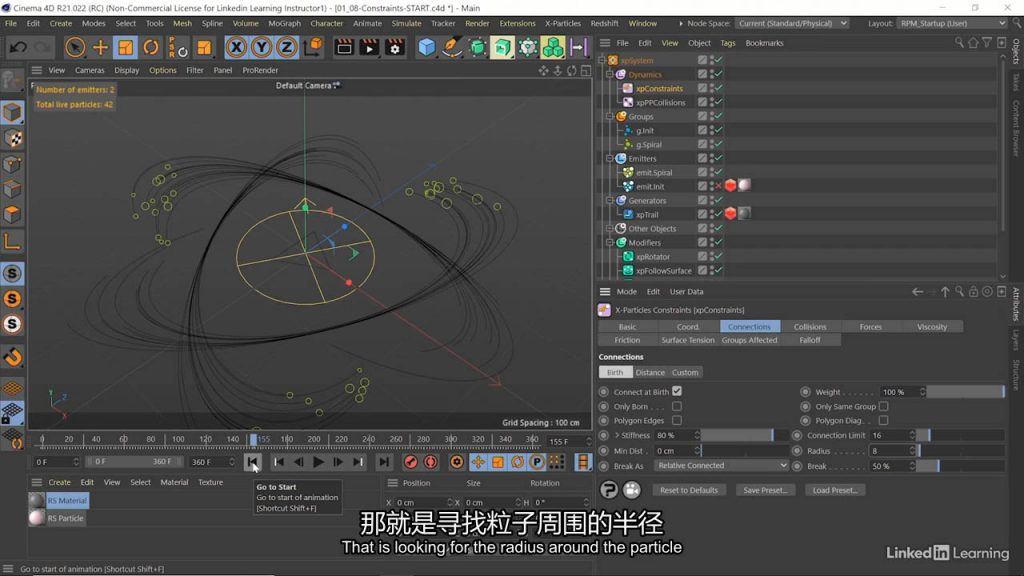This screenshot has width=1024, height=576.
Task: Adjust the Weight slider
Action: [965, 392]
